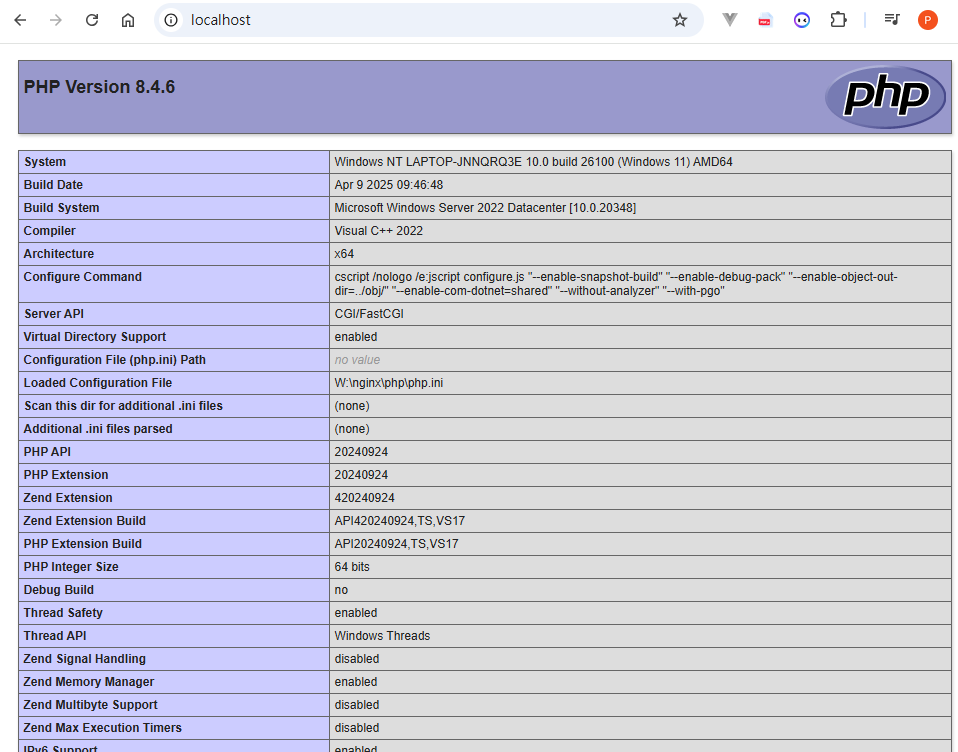Image resolution: width=958 pixels, height=752 pixels.
Task: Open the red PDF extension icon
Action: 765,20
